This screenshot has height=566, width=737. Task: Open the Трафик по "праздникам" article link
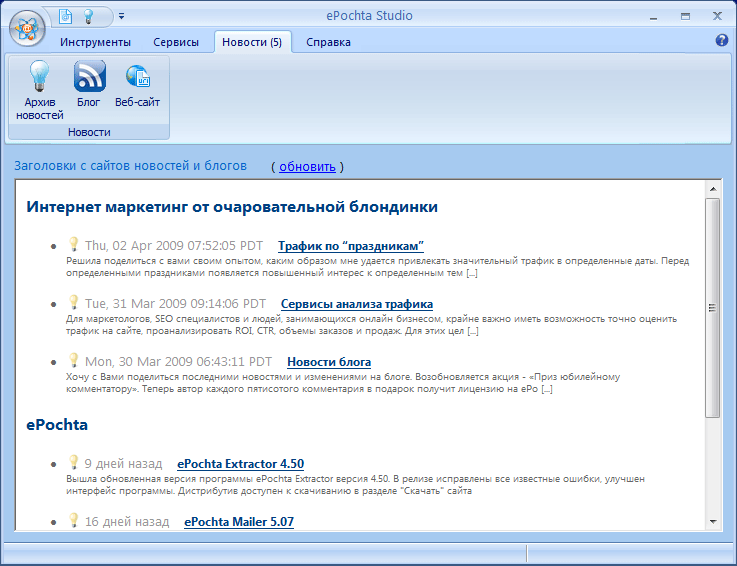click(351, 246)
